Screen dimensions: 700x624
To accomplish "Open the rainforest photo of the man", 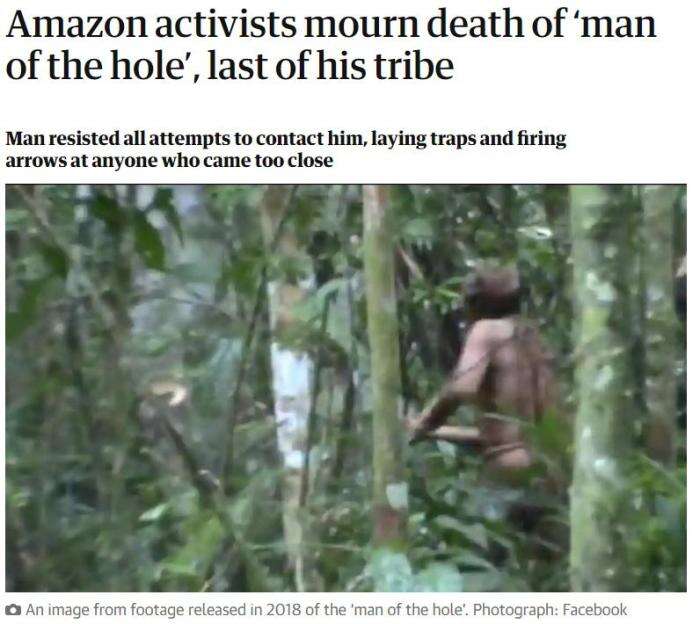I will pyautogui.click(x=346, y=388).
